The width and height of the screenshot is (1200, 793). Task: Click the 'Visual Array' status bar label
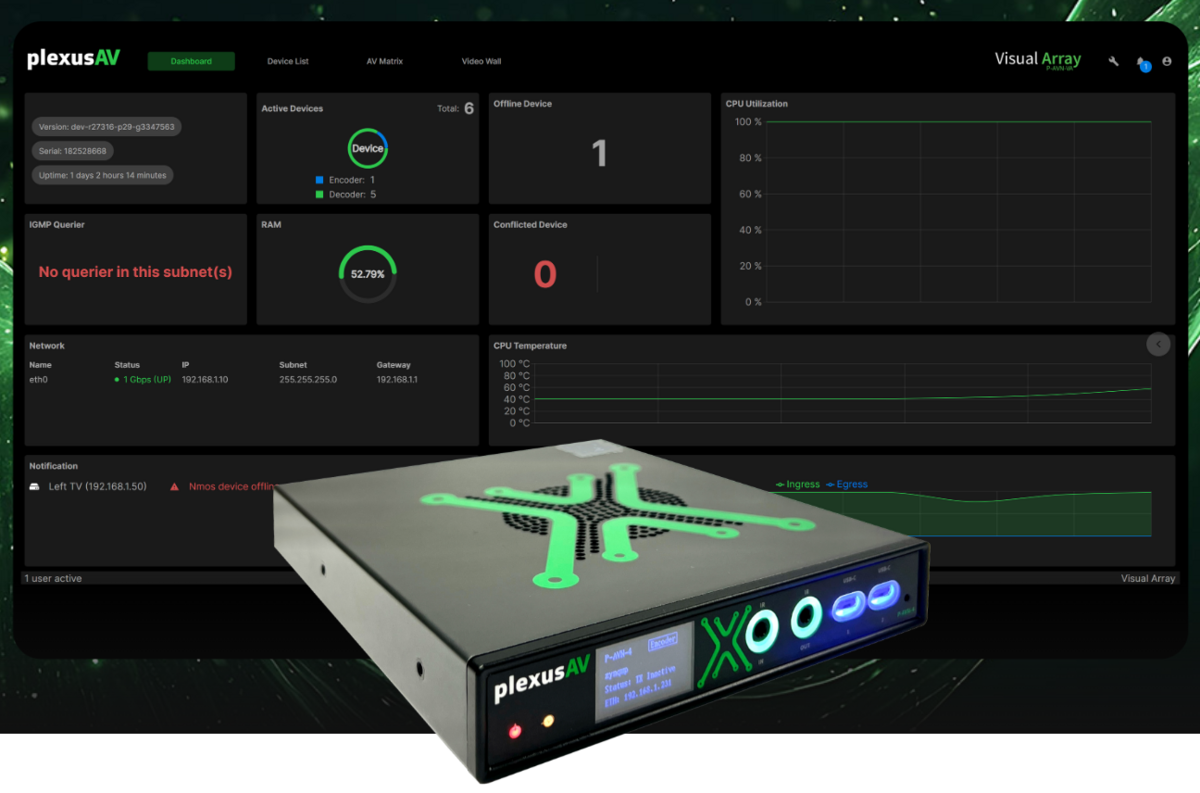point(1148,579)
